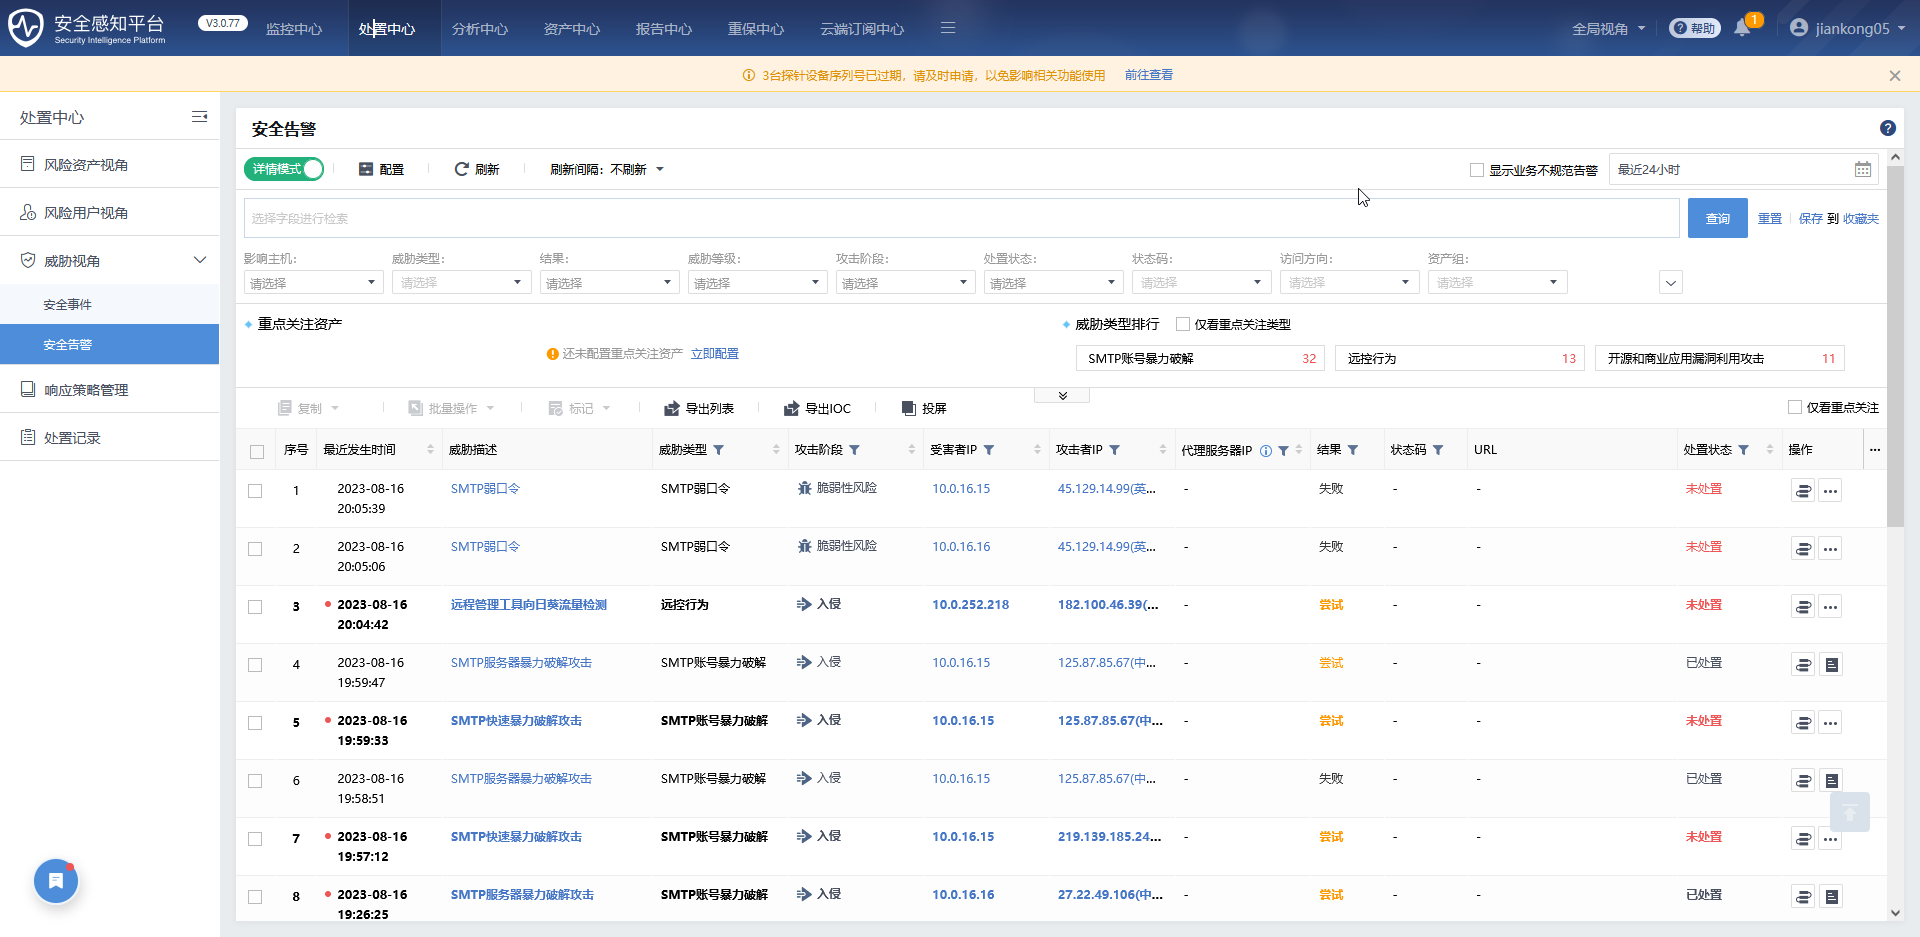This screenshot has height=937, width=1920.
Task: Filter the 受害者IP column with funnel icon
Action: (989, 450)
